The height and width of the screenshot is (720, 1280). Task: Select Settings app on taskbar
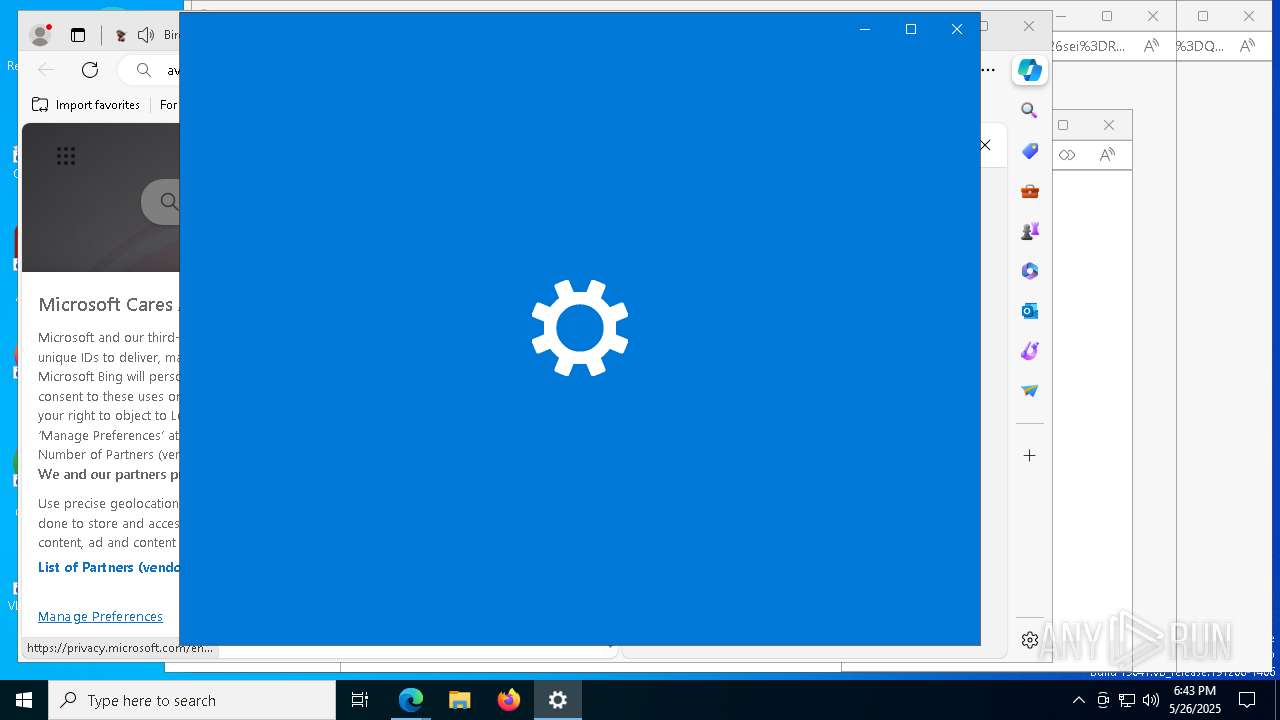coord(558,700)
